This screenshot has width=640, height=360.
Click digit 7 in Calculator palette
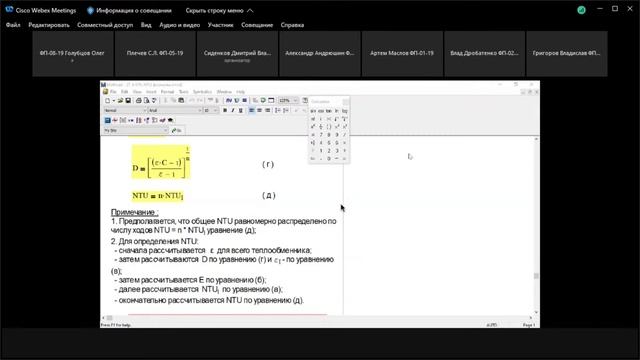coord(321,135)
